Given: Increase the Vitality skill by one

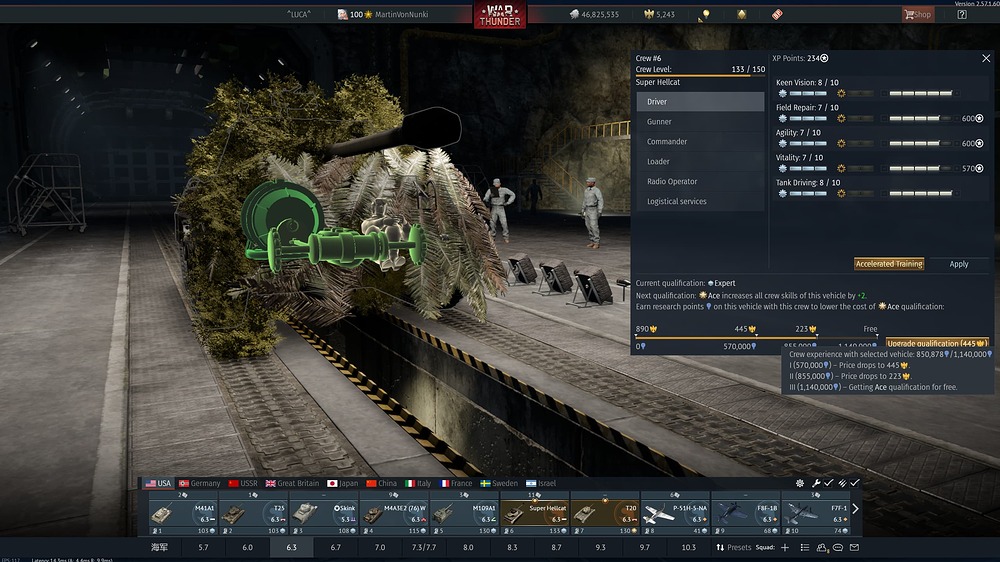Looking at the screenshot, I should point(957,168).
